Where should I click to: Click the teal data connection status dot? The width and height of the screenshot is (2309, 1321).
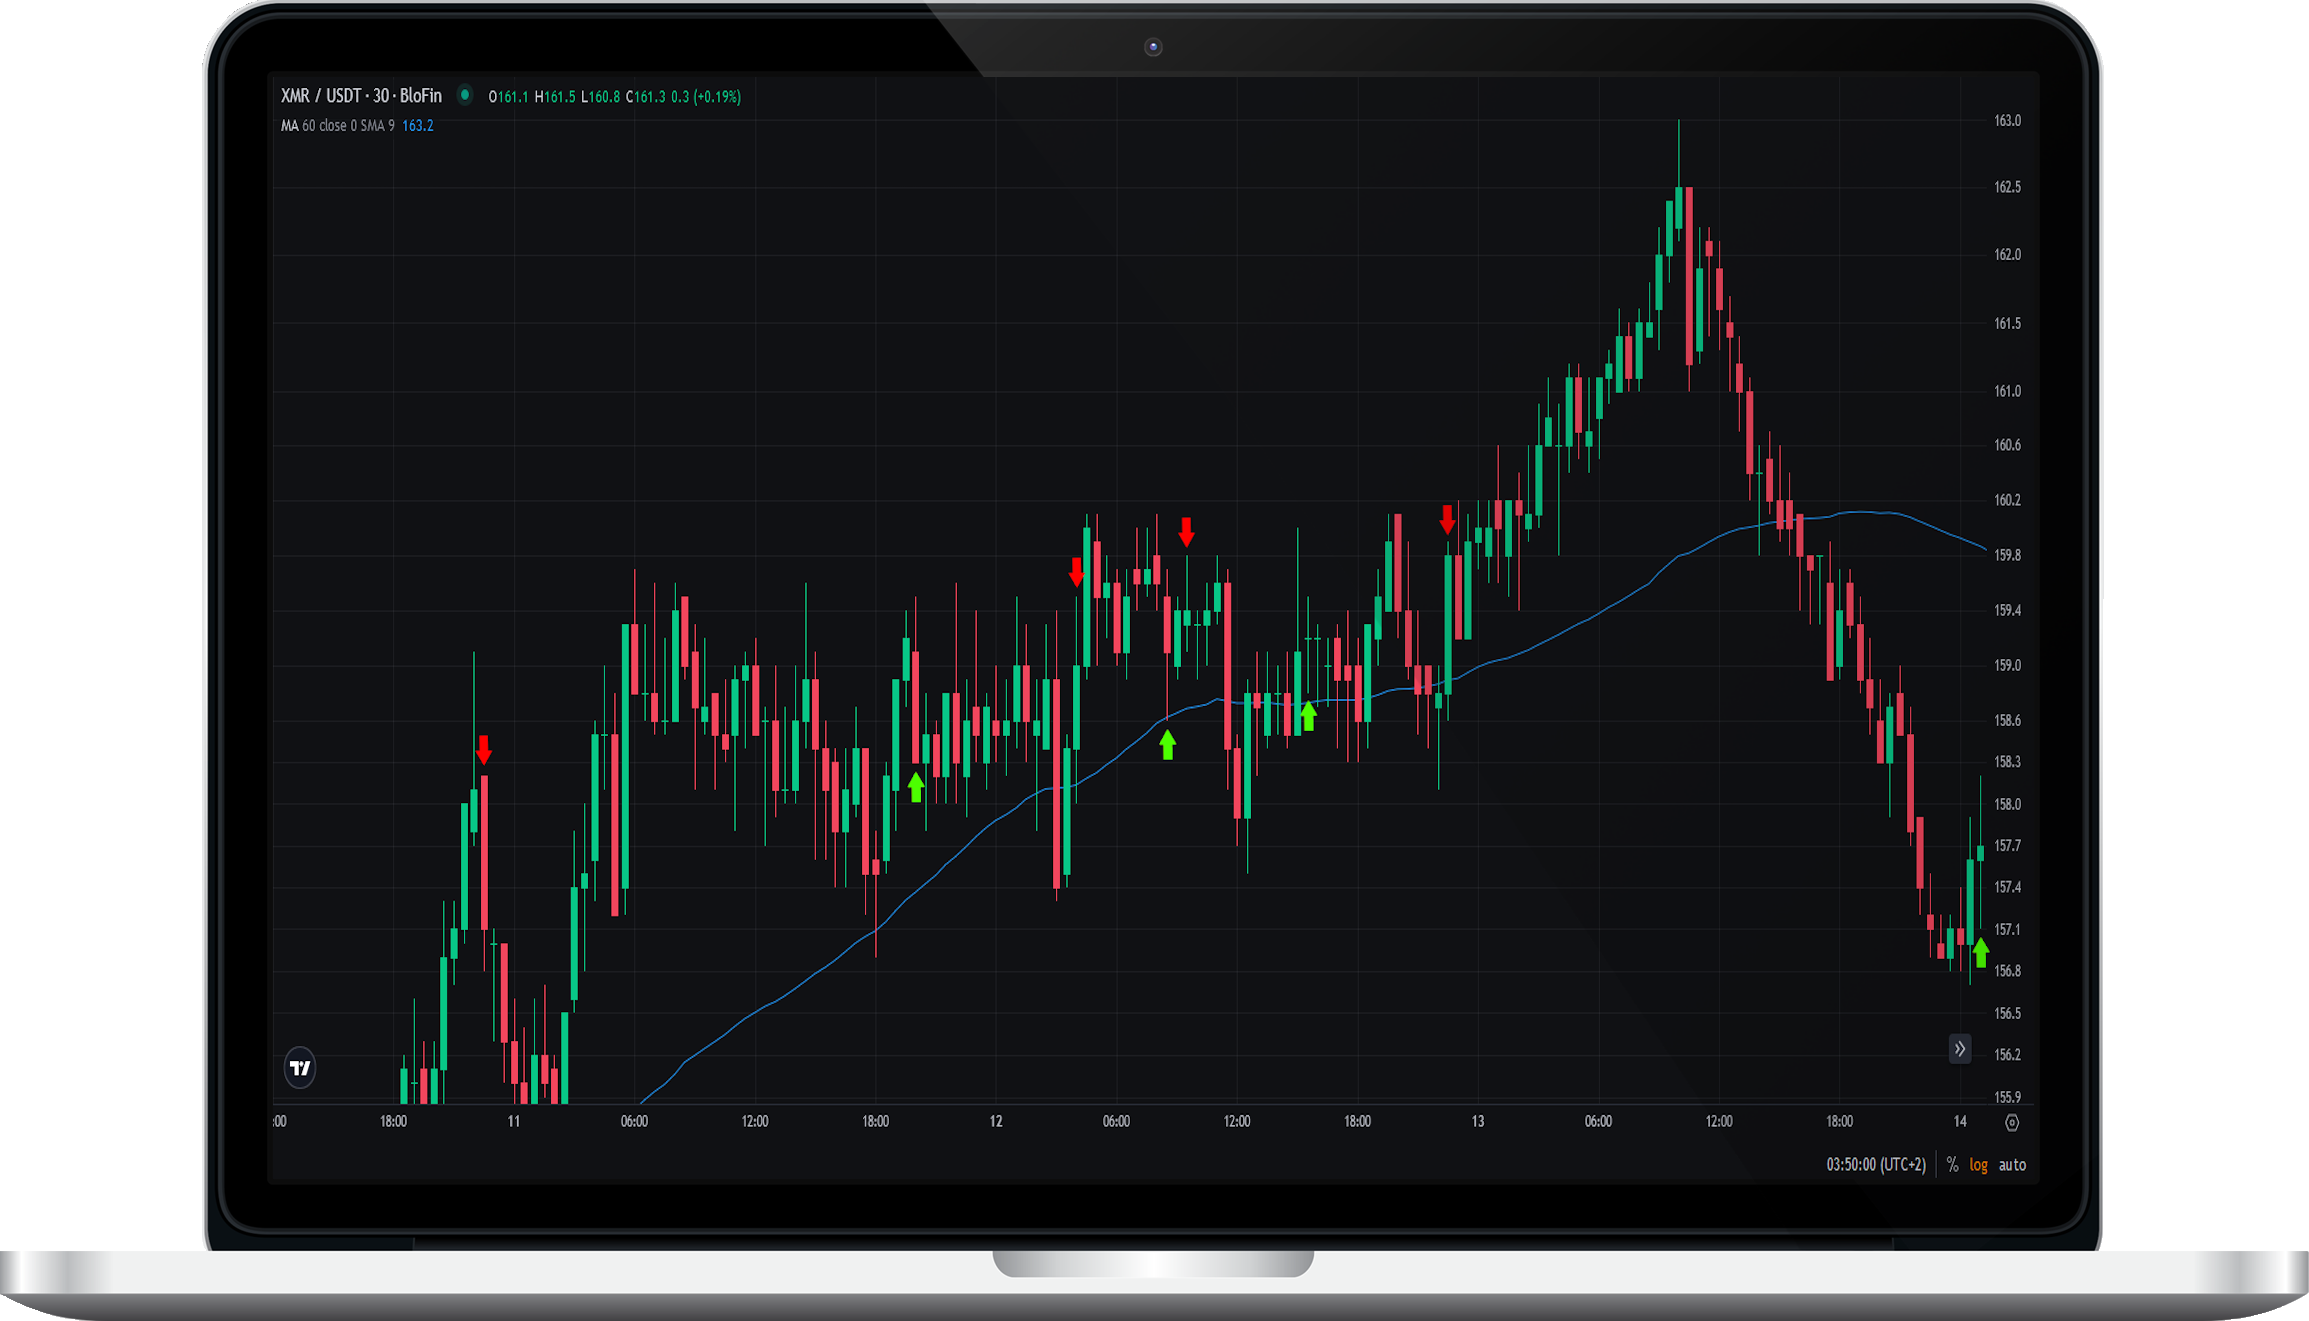[466, 95]
